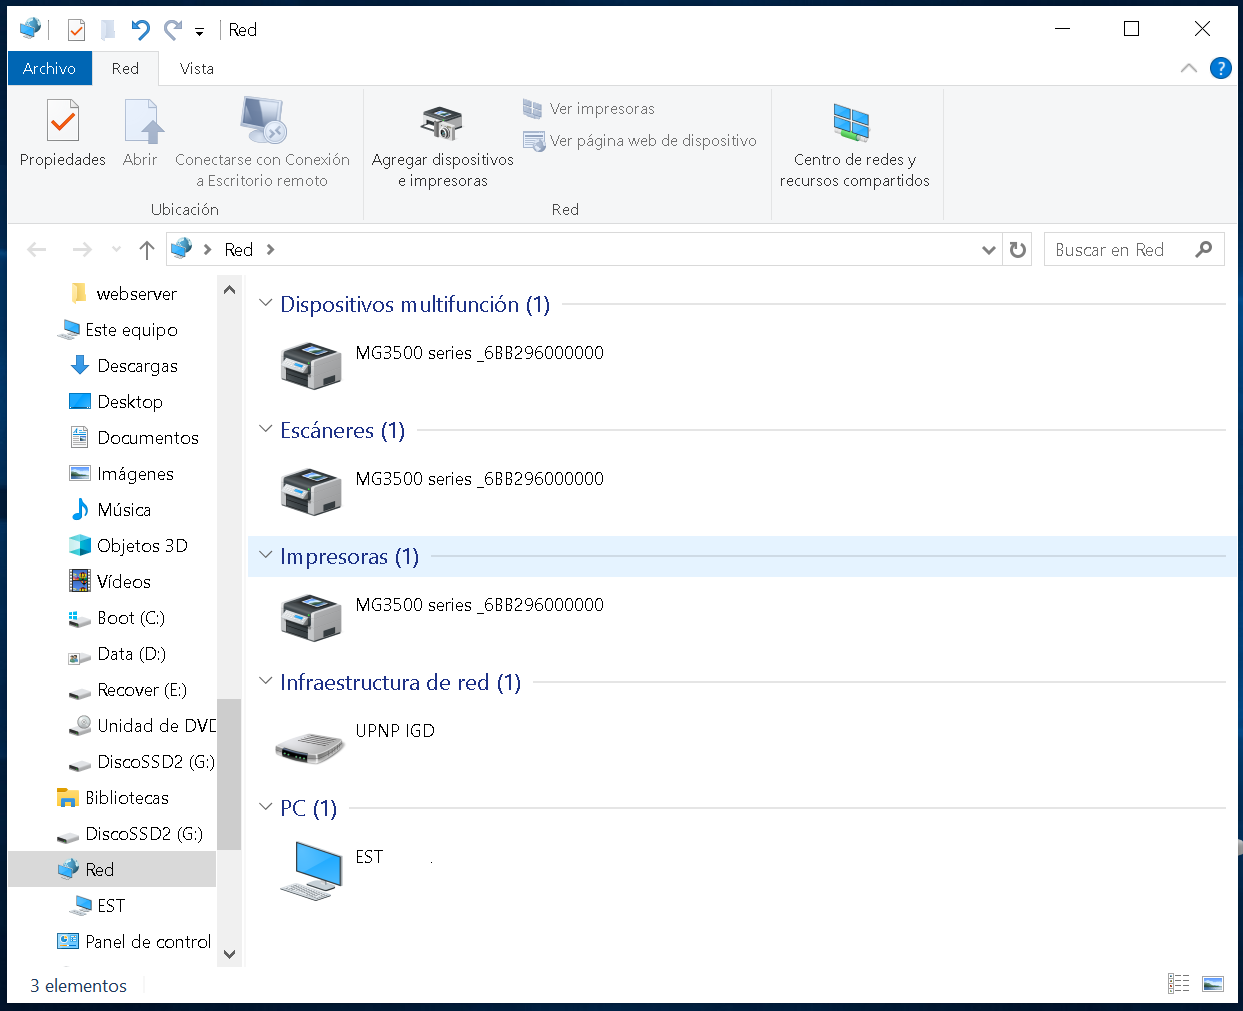Viewport: 1243px width, 1011px height.
Task: Open the Archivo menu tab
Action: [x=50, y=69]
